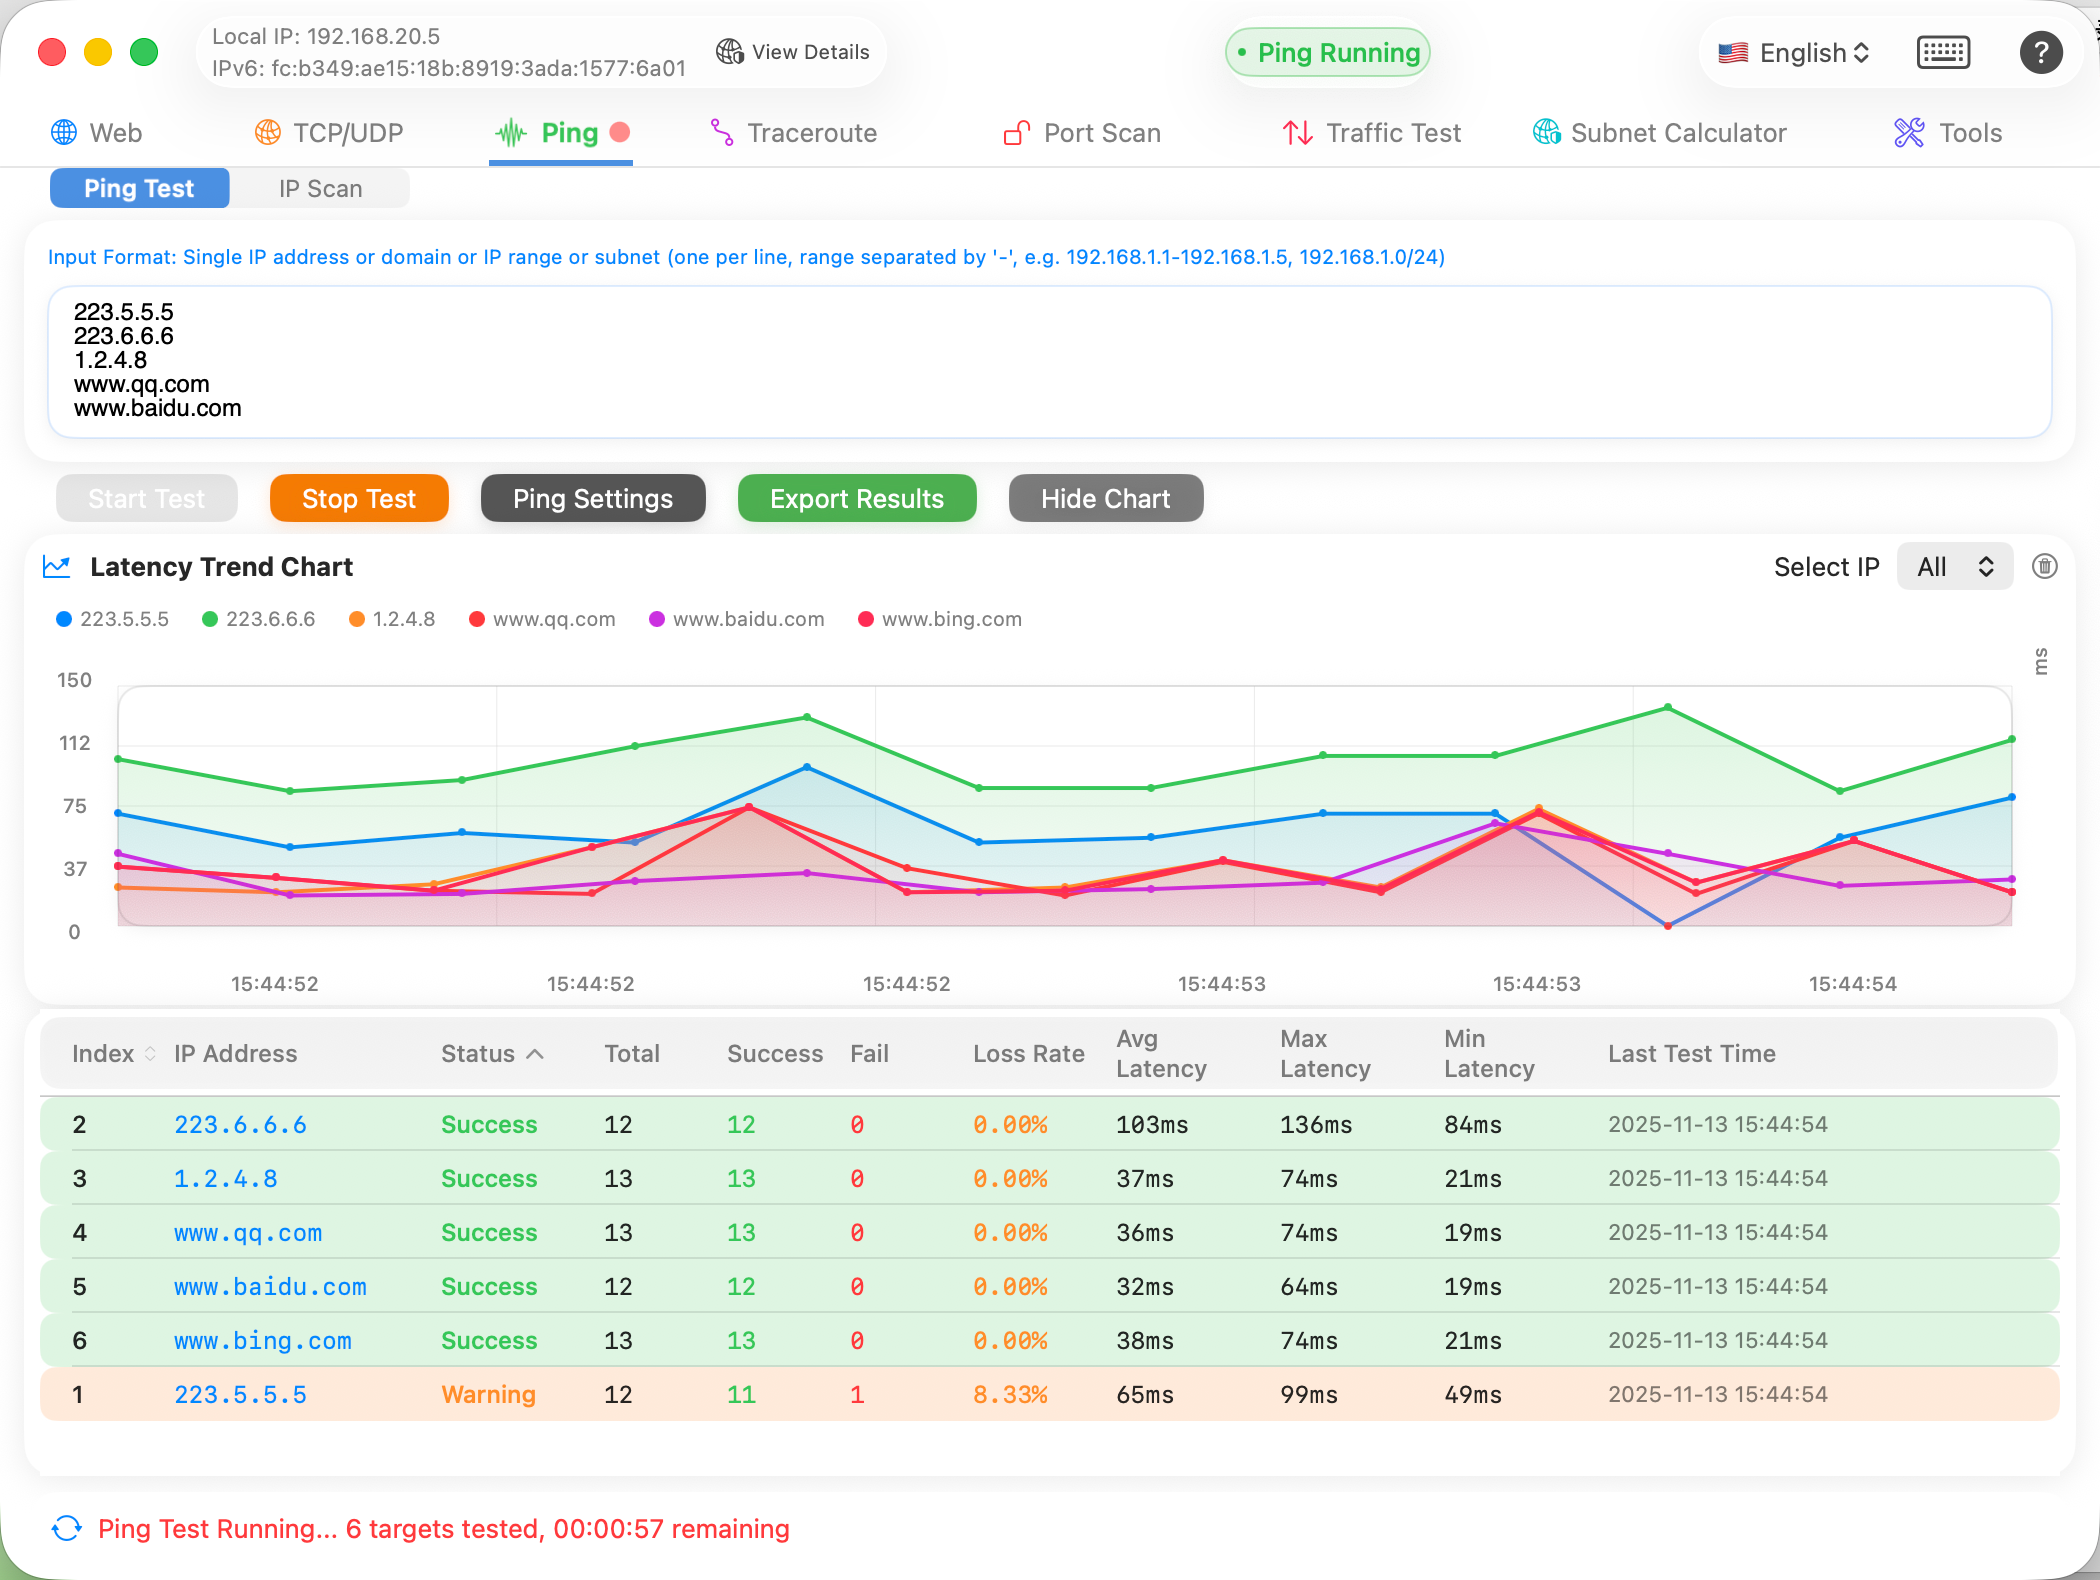Screen dimensions: 2100x1580
Task: Hide the 223.6.6.6 line via legend
Action: tap(258, 618)
